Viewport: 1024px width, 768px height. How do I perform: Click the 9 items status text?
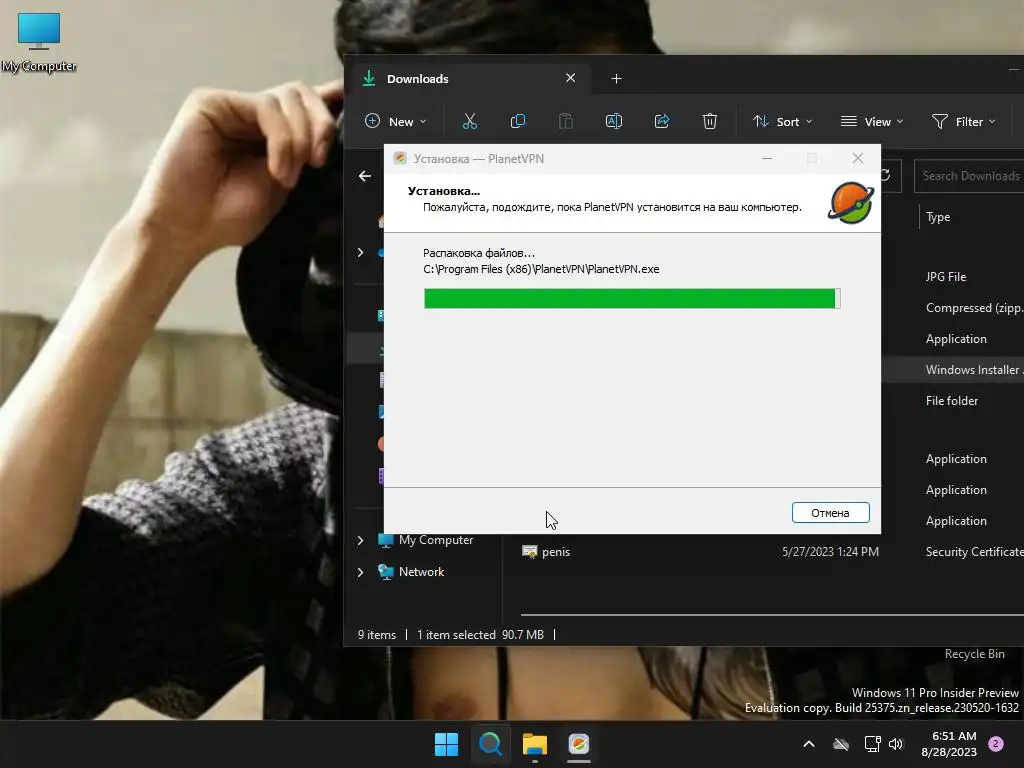[377, 635]
